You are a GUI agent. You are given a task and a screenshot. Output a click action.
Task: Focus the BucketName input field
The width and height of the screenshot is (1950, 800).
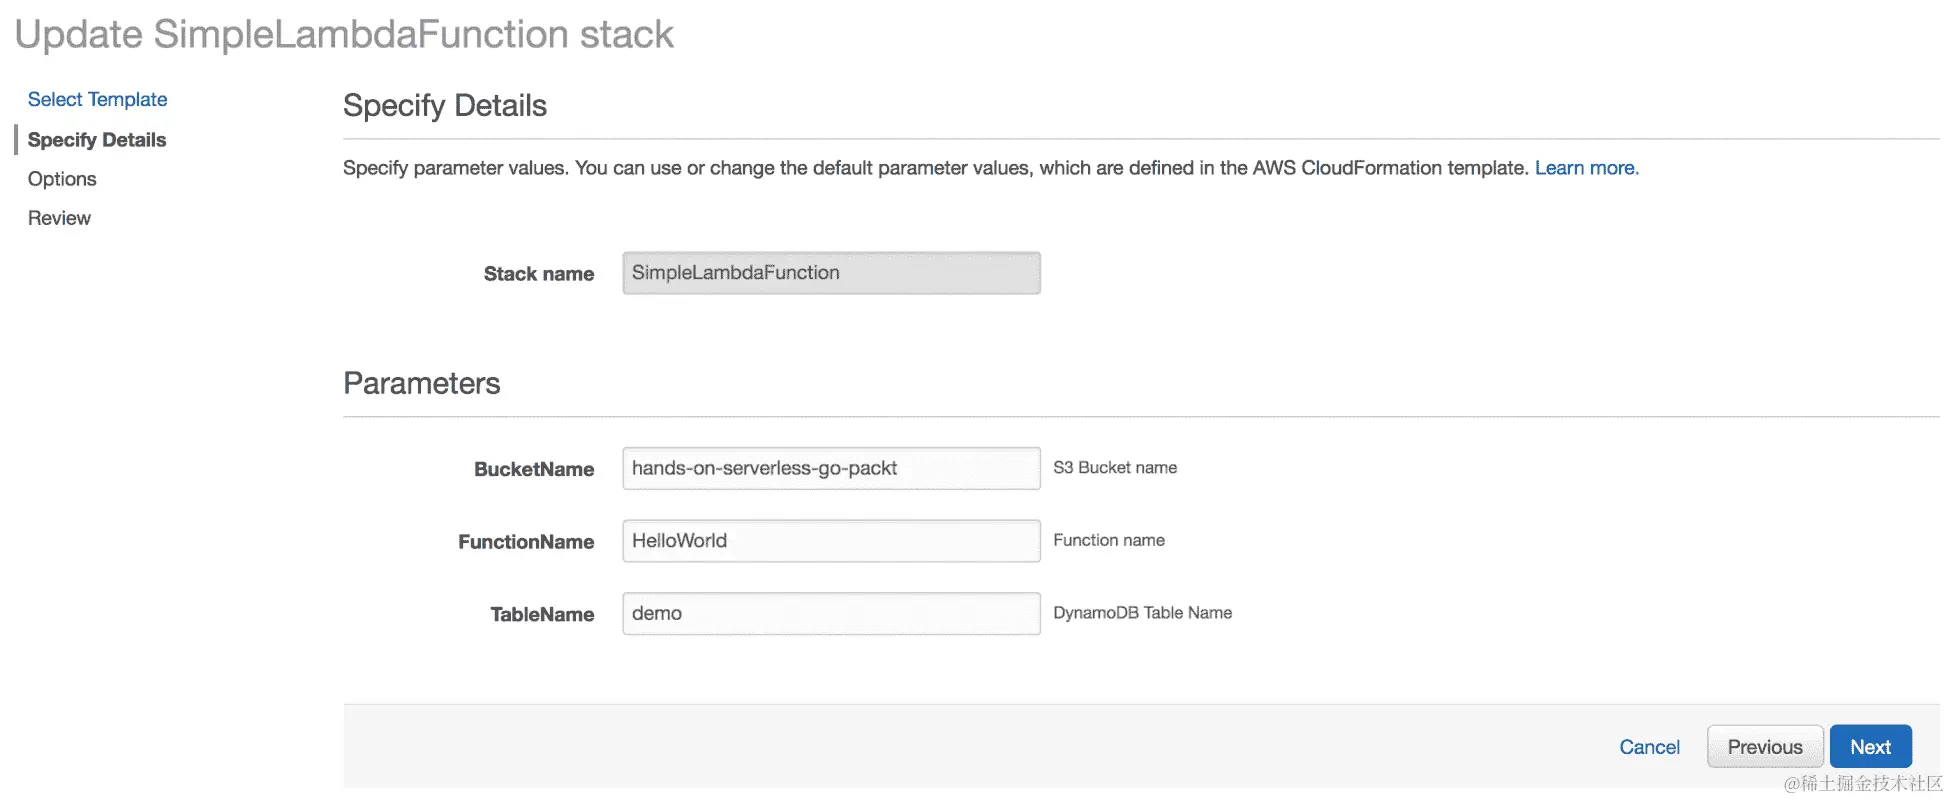pos(830,468)
